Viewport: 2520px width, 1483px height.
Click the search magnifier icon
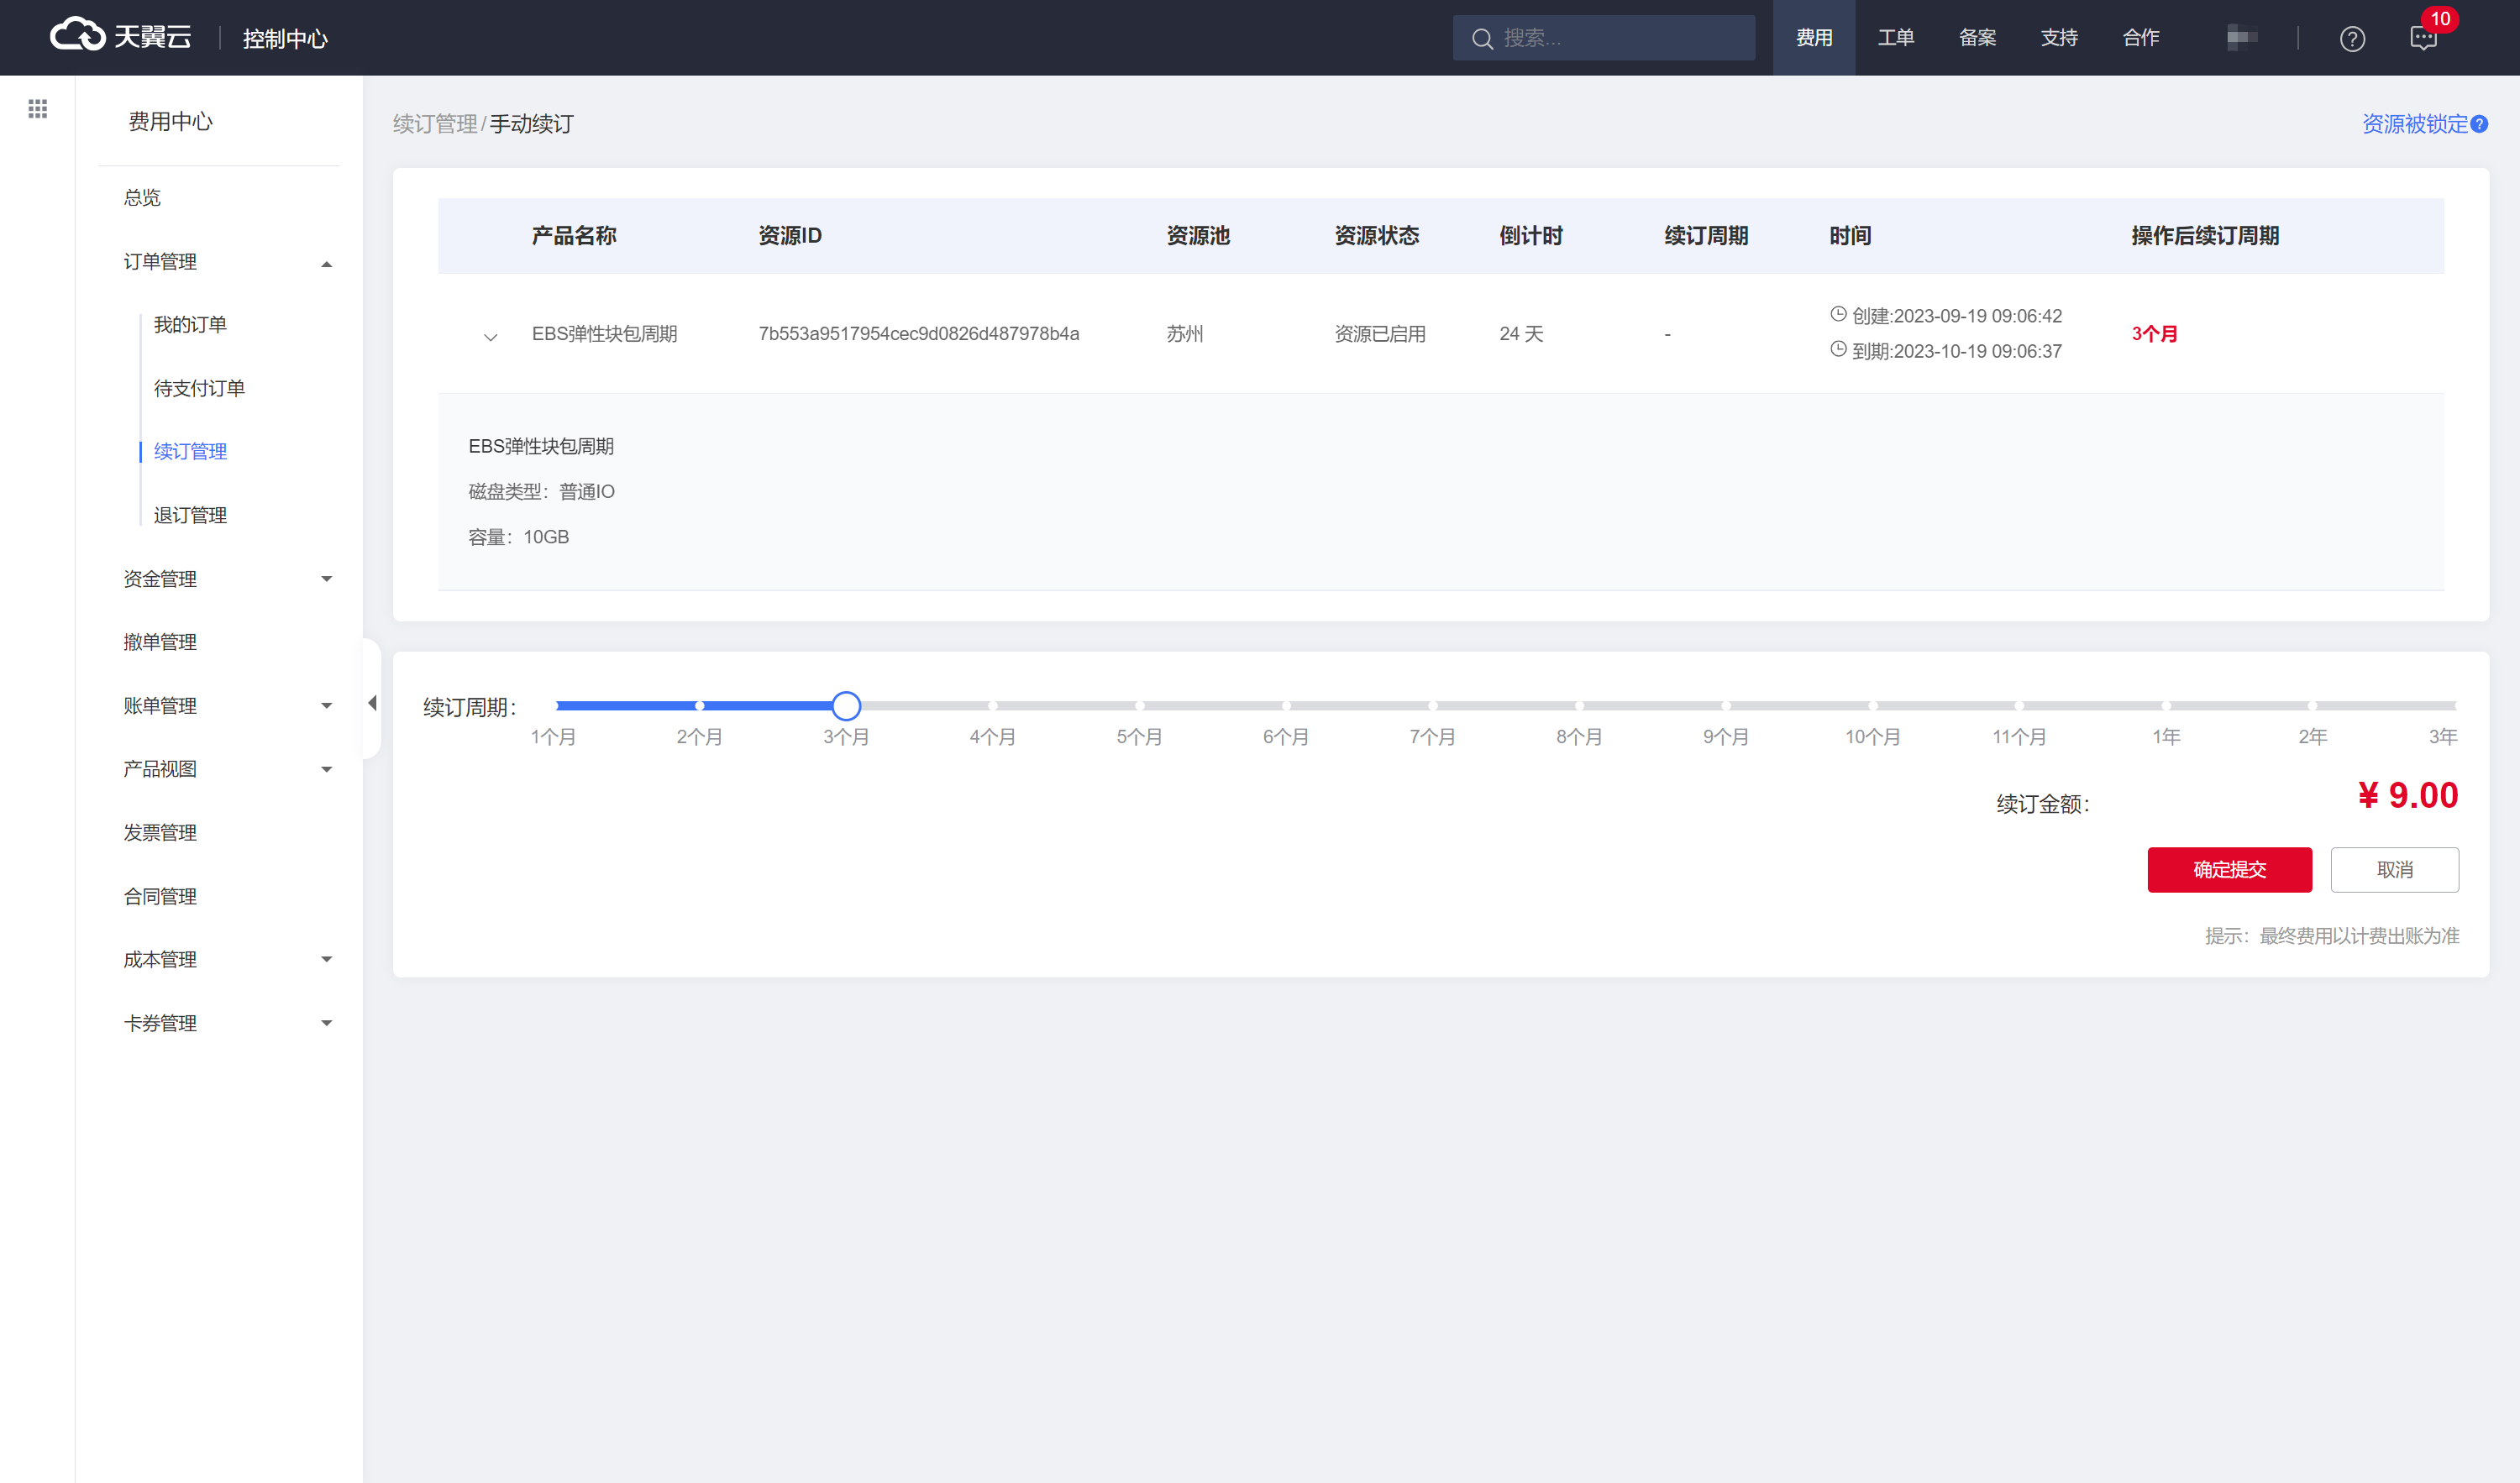[1482, 39]
